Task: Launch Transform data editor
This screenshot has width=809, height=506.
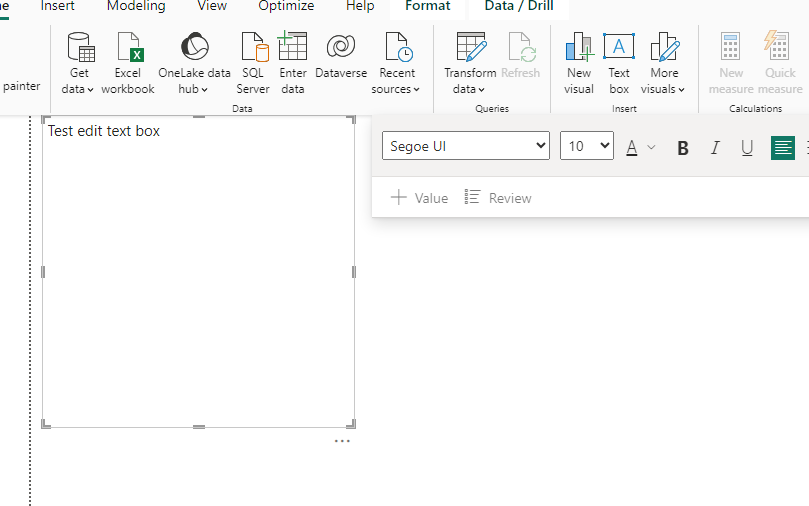Action: (470, 64)
